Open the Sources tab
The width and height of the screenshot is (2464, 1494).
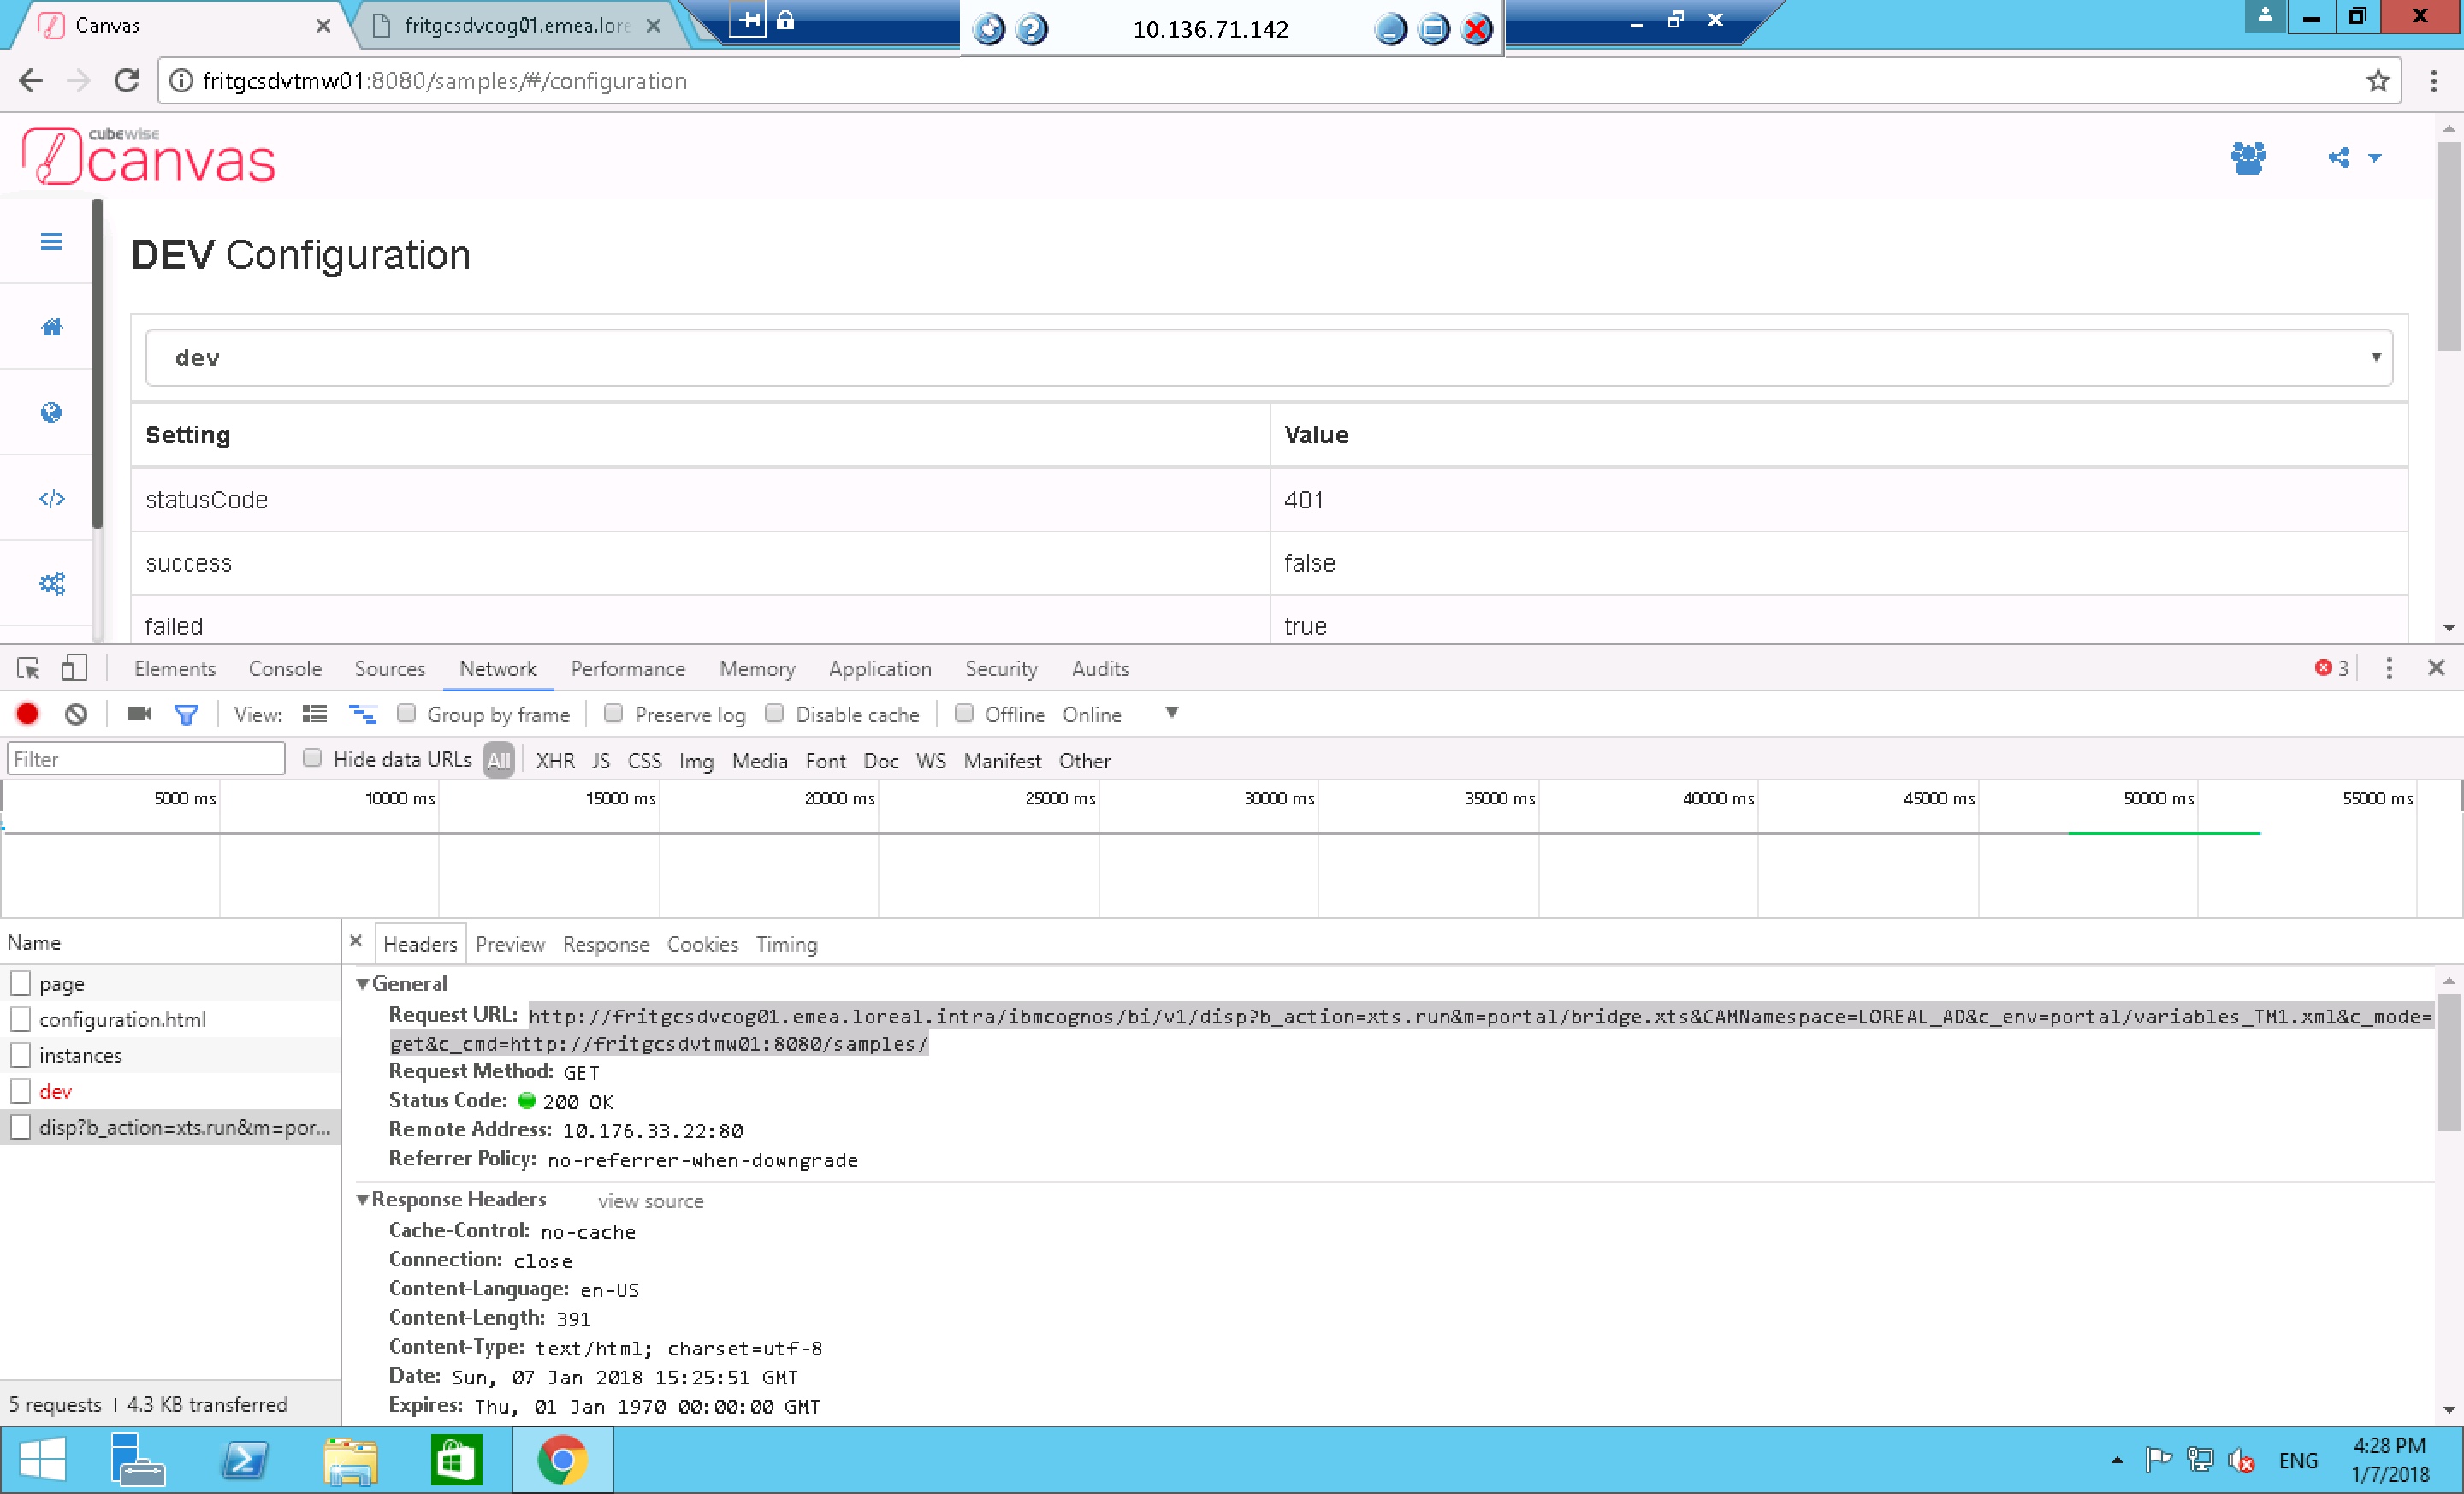click(x=390, y=668)
